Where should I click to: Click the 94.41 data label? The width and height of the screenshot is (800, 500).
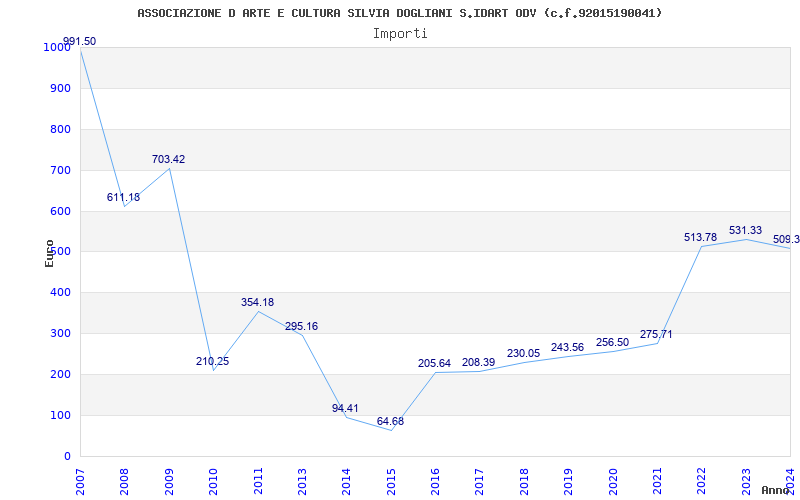(345, 408)
